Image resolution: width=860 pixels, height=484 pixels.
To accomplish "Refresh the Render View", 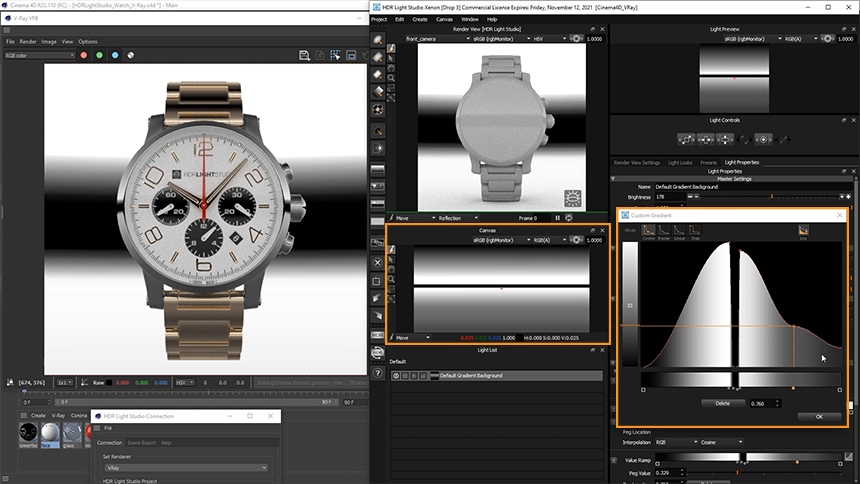I will tap(569, 218).
